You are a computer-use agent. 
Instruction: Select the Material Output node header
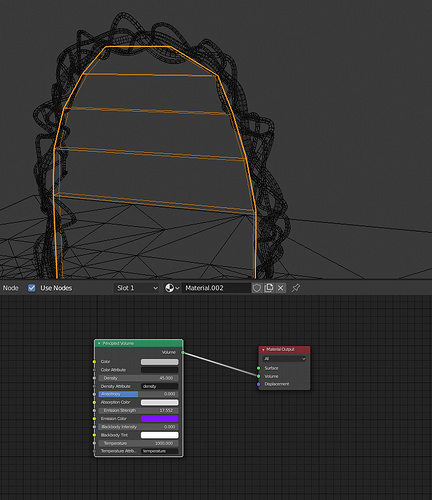point(284,350)
